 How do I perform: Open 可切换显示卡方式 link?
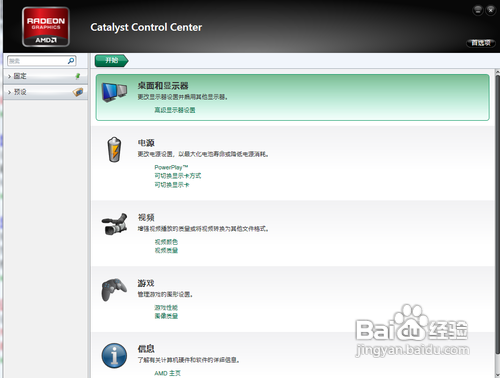point(178,176)
